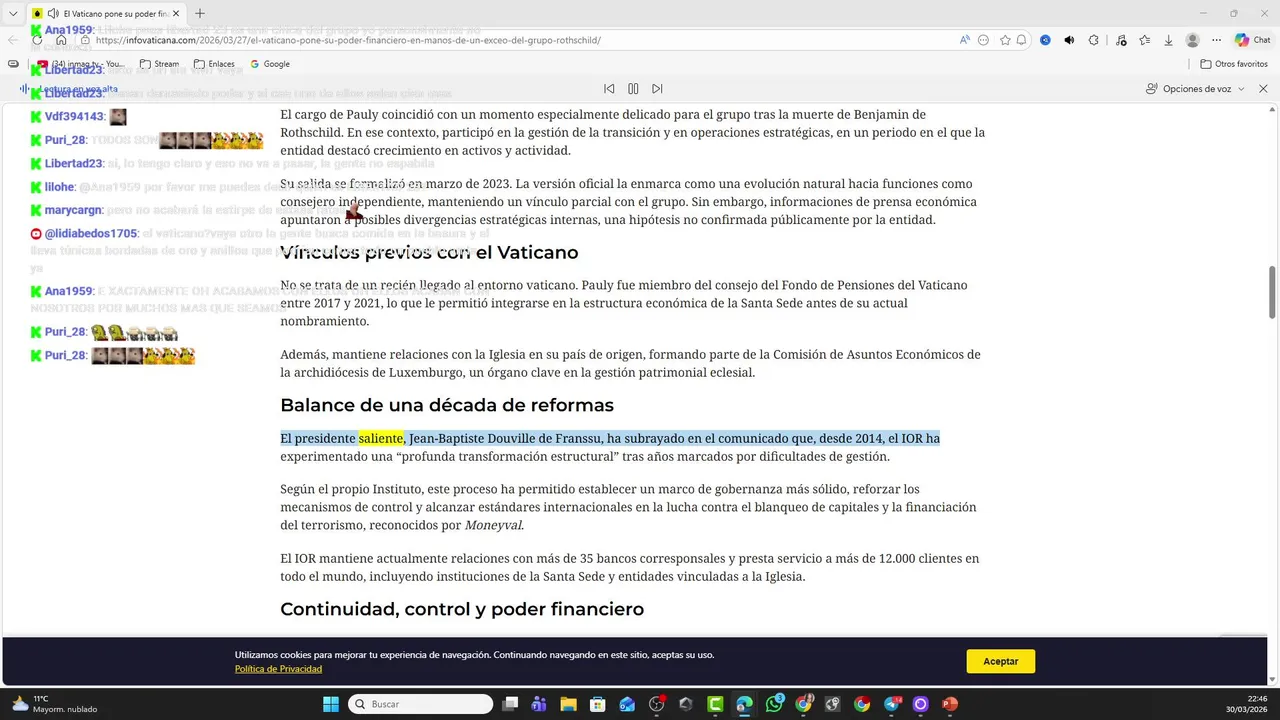
Task: Close the read aloud toolbar
Action: coord(1263,89)
